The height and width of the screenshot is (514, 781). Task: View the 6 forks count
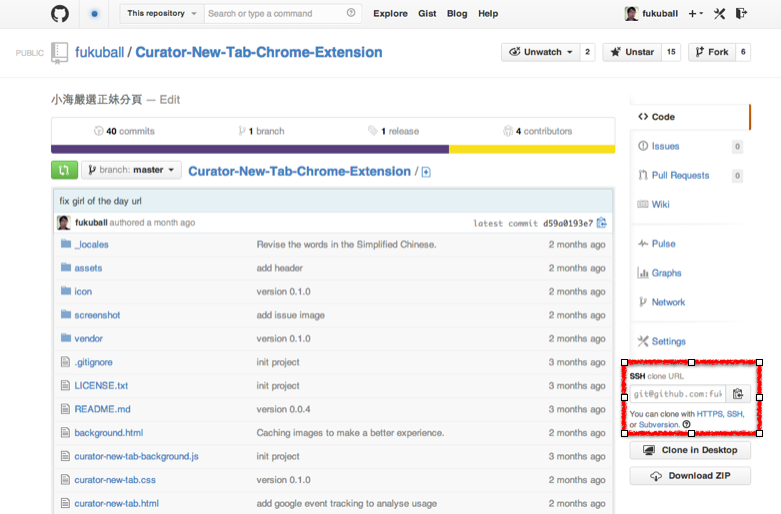click(x=743, y=52)
